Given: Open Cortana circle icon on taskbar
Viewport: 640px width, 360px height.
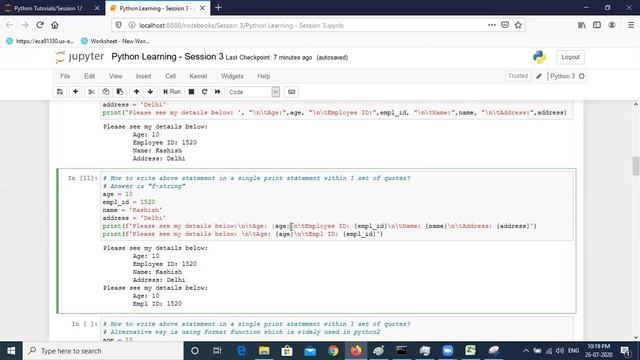Looking at the screenshot, I should 195,351.
